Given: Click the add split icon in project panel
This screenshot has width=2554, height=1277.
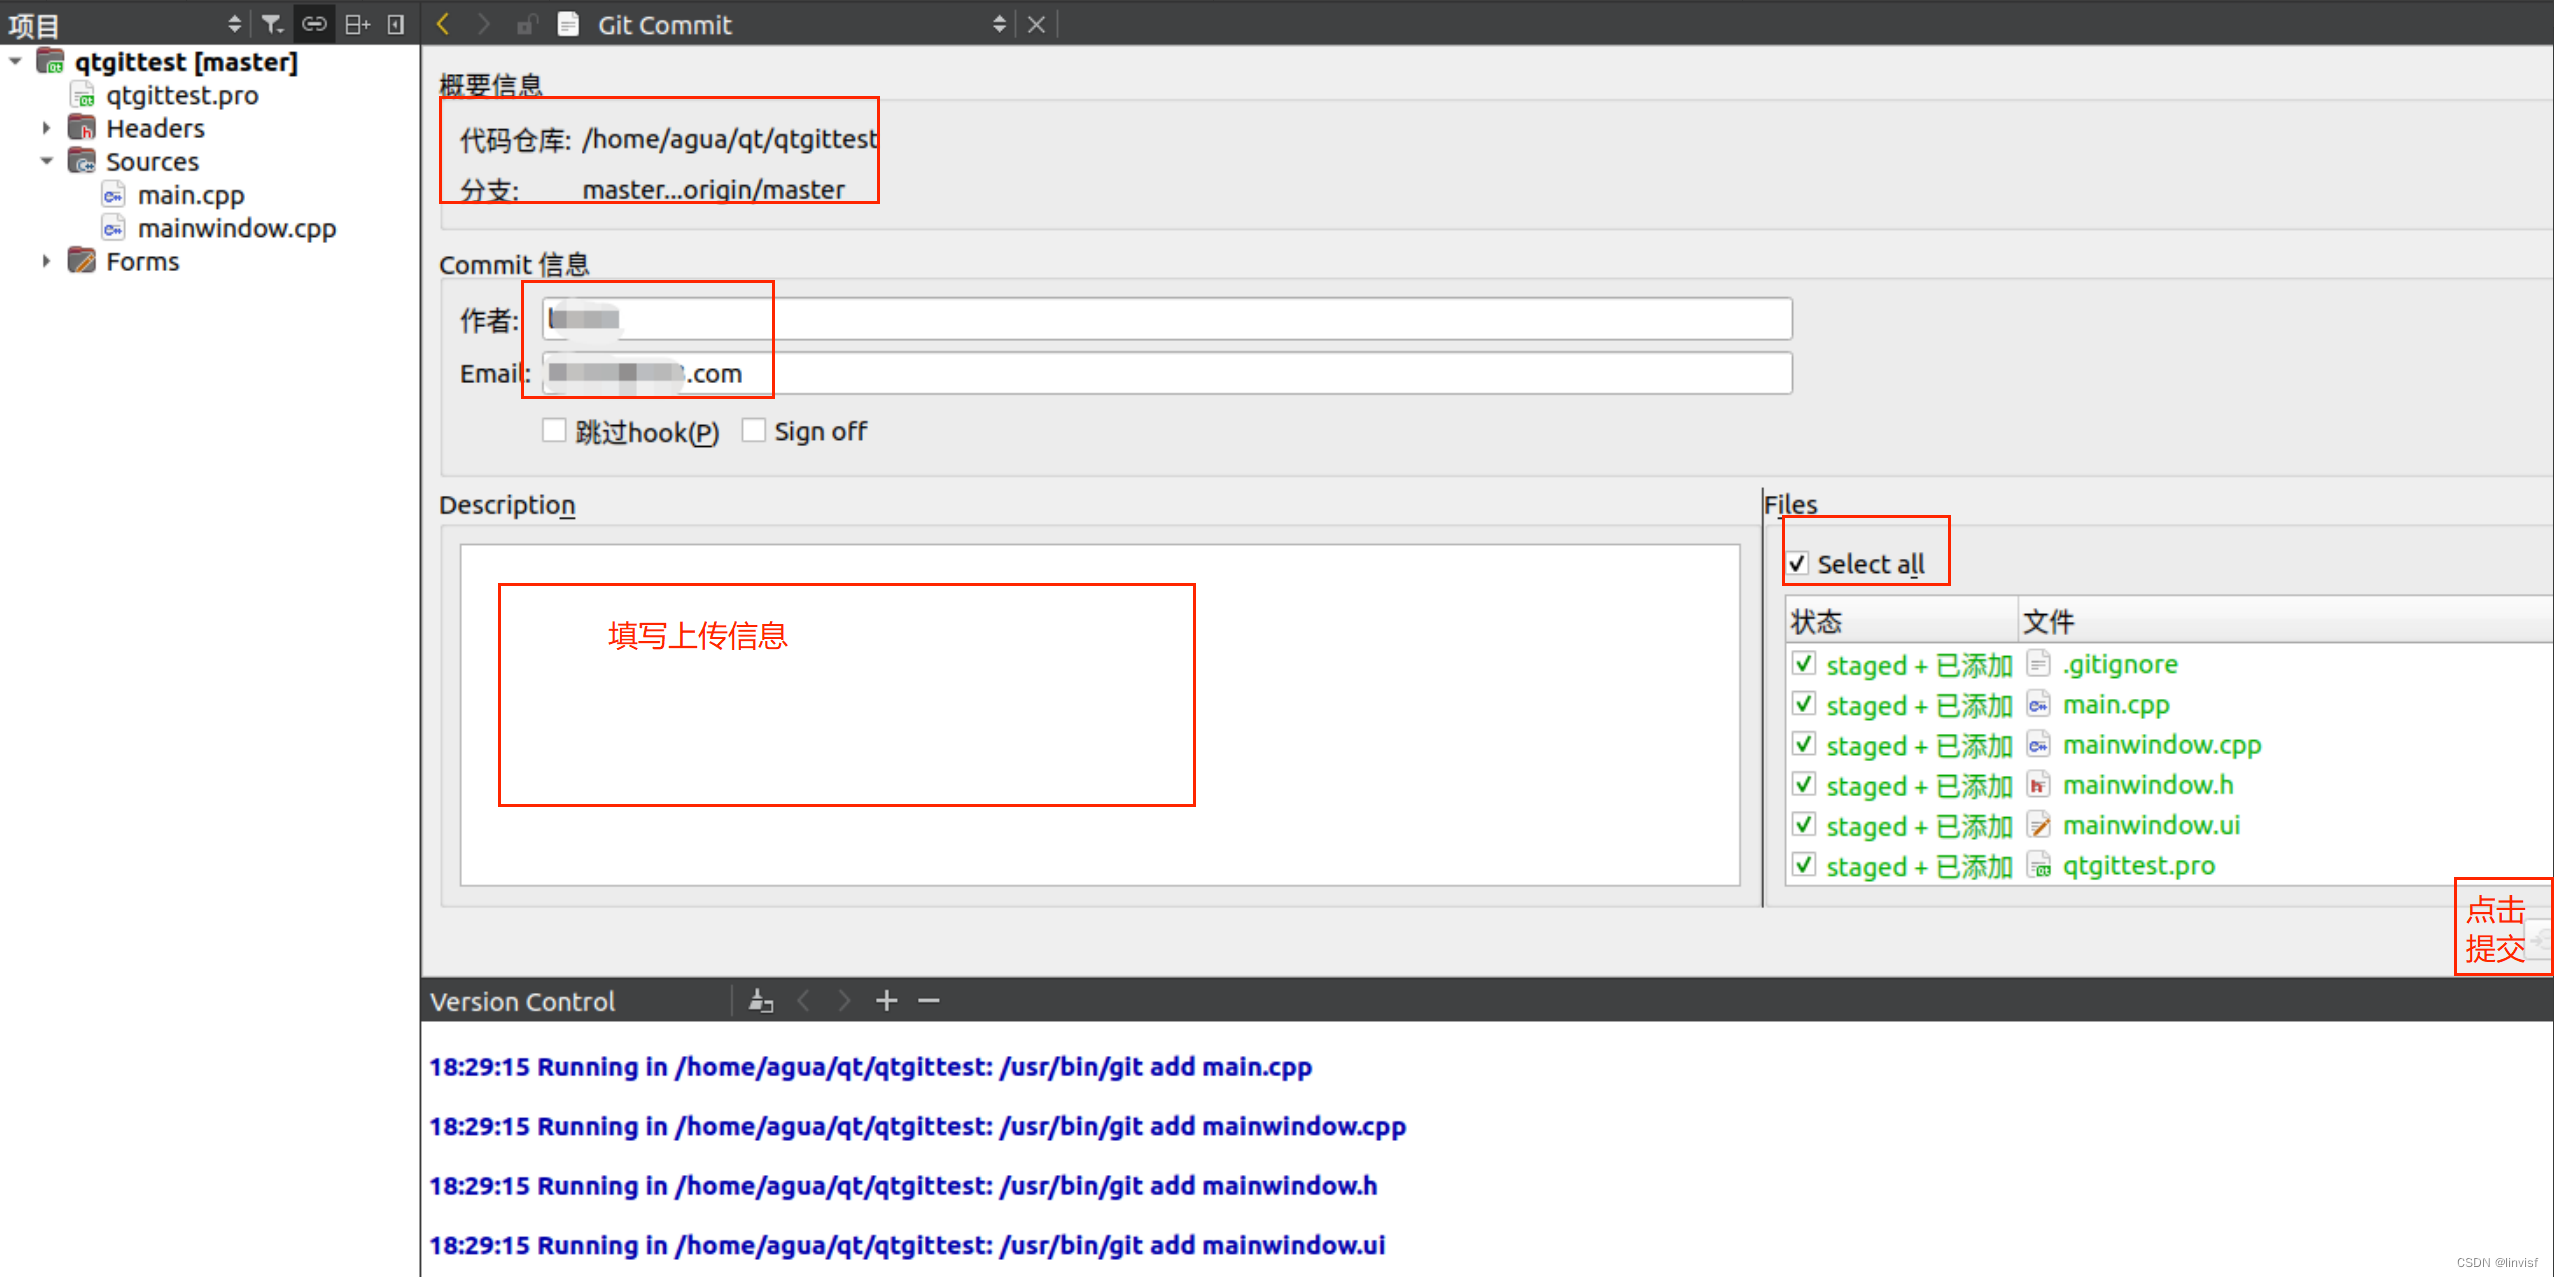Looking at the screenshot, I should (x=357, y=24).
